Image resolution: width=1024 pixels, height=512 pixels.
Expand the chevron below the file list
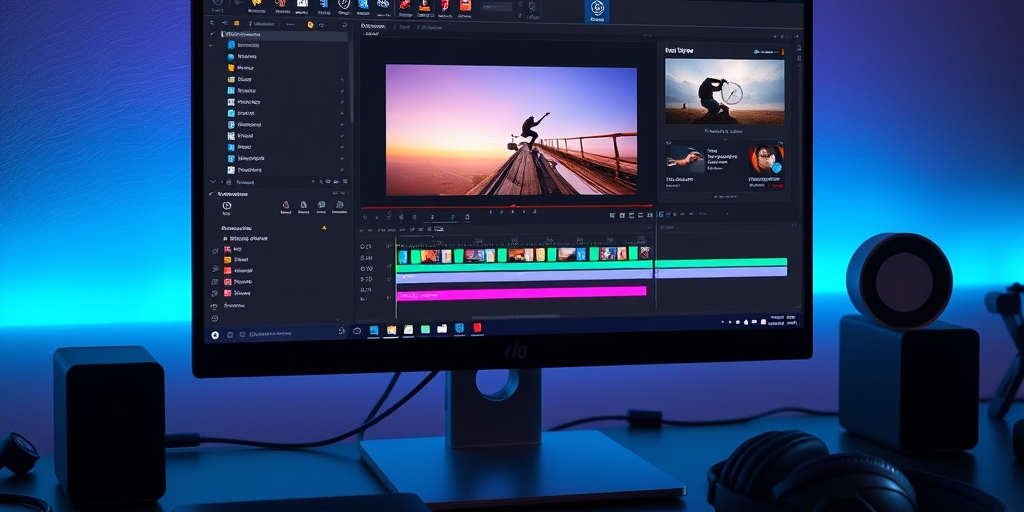212,182
